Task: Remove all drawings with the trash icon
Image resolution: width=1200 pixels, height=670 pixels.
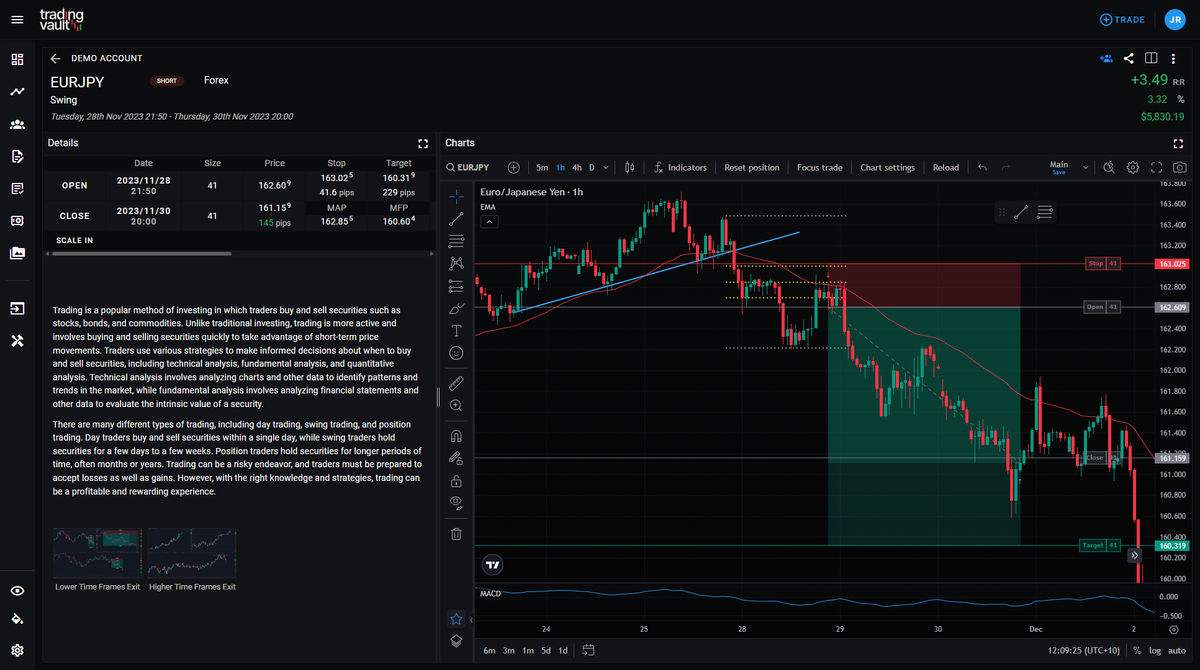Action: point(456,533)
